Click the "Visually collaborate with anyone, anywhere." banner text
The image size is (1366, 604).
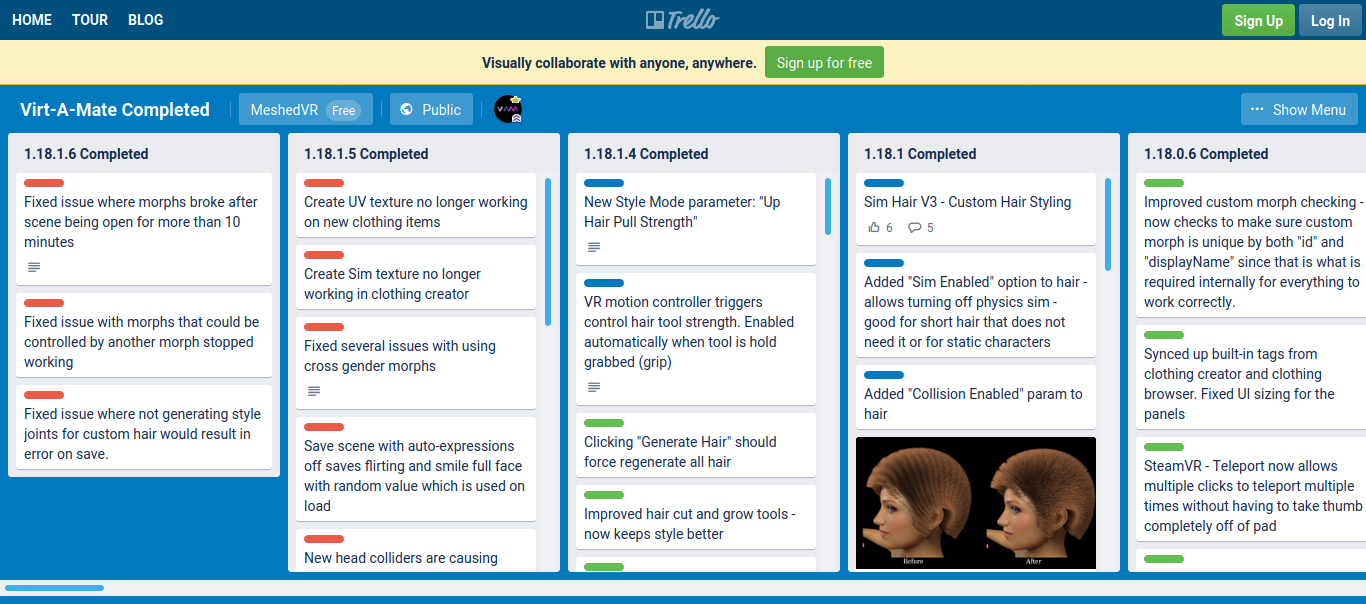(619, 62)
